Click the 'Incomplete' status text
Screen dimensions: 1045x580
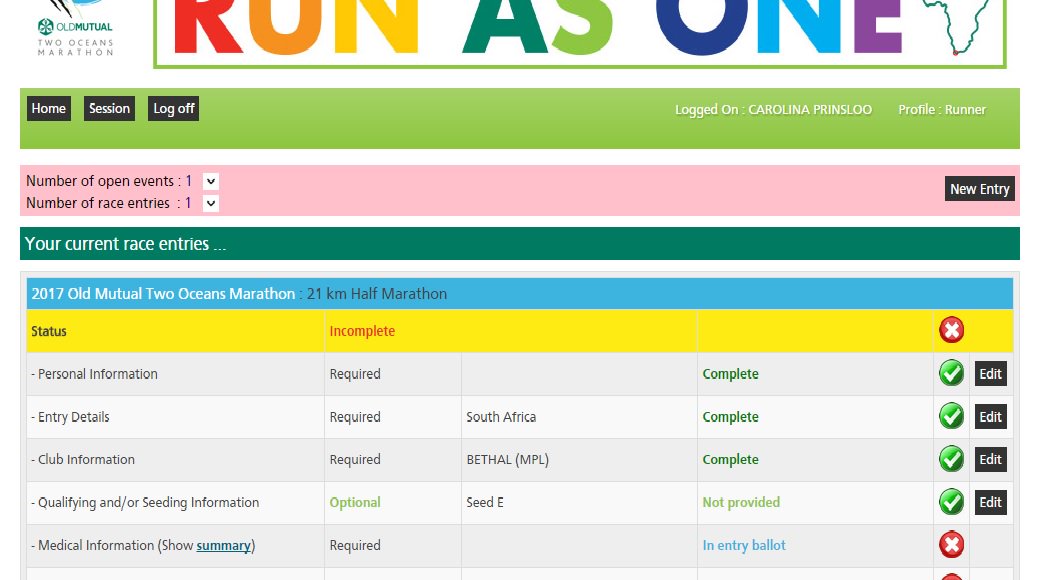pyautogui.click(x=362, y=331)
